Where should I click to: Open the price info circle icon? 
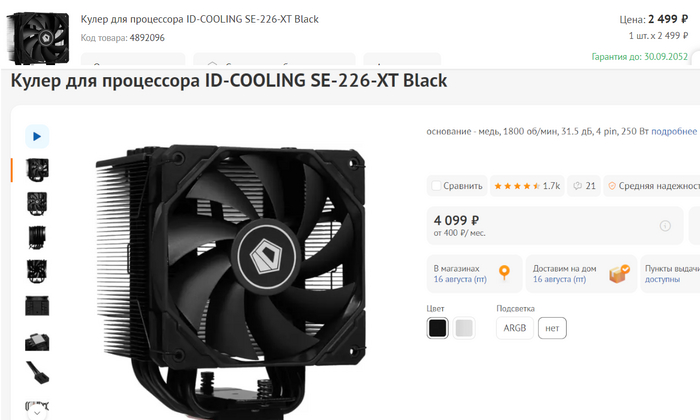[x=665, y=226]
